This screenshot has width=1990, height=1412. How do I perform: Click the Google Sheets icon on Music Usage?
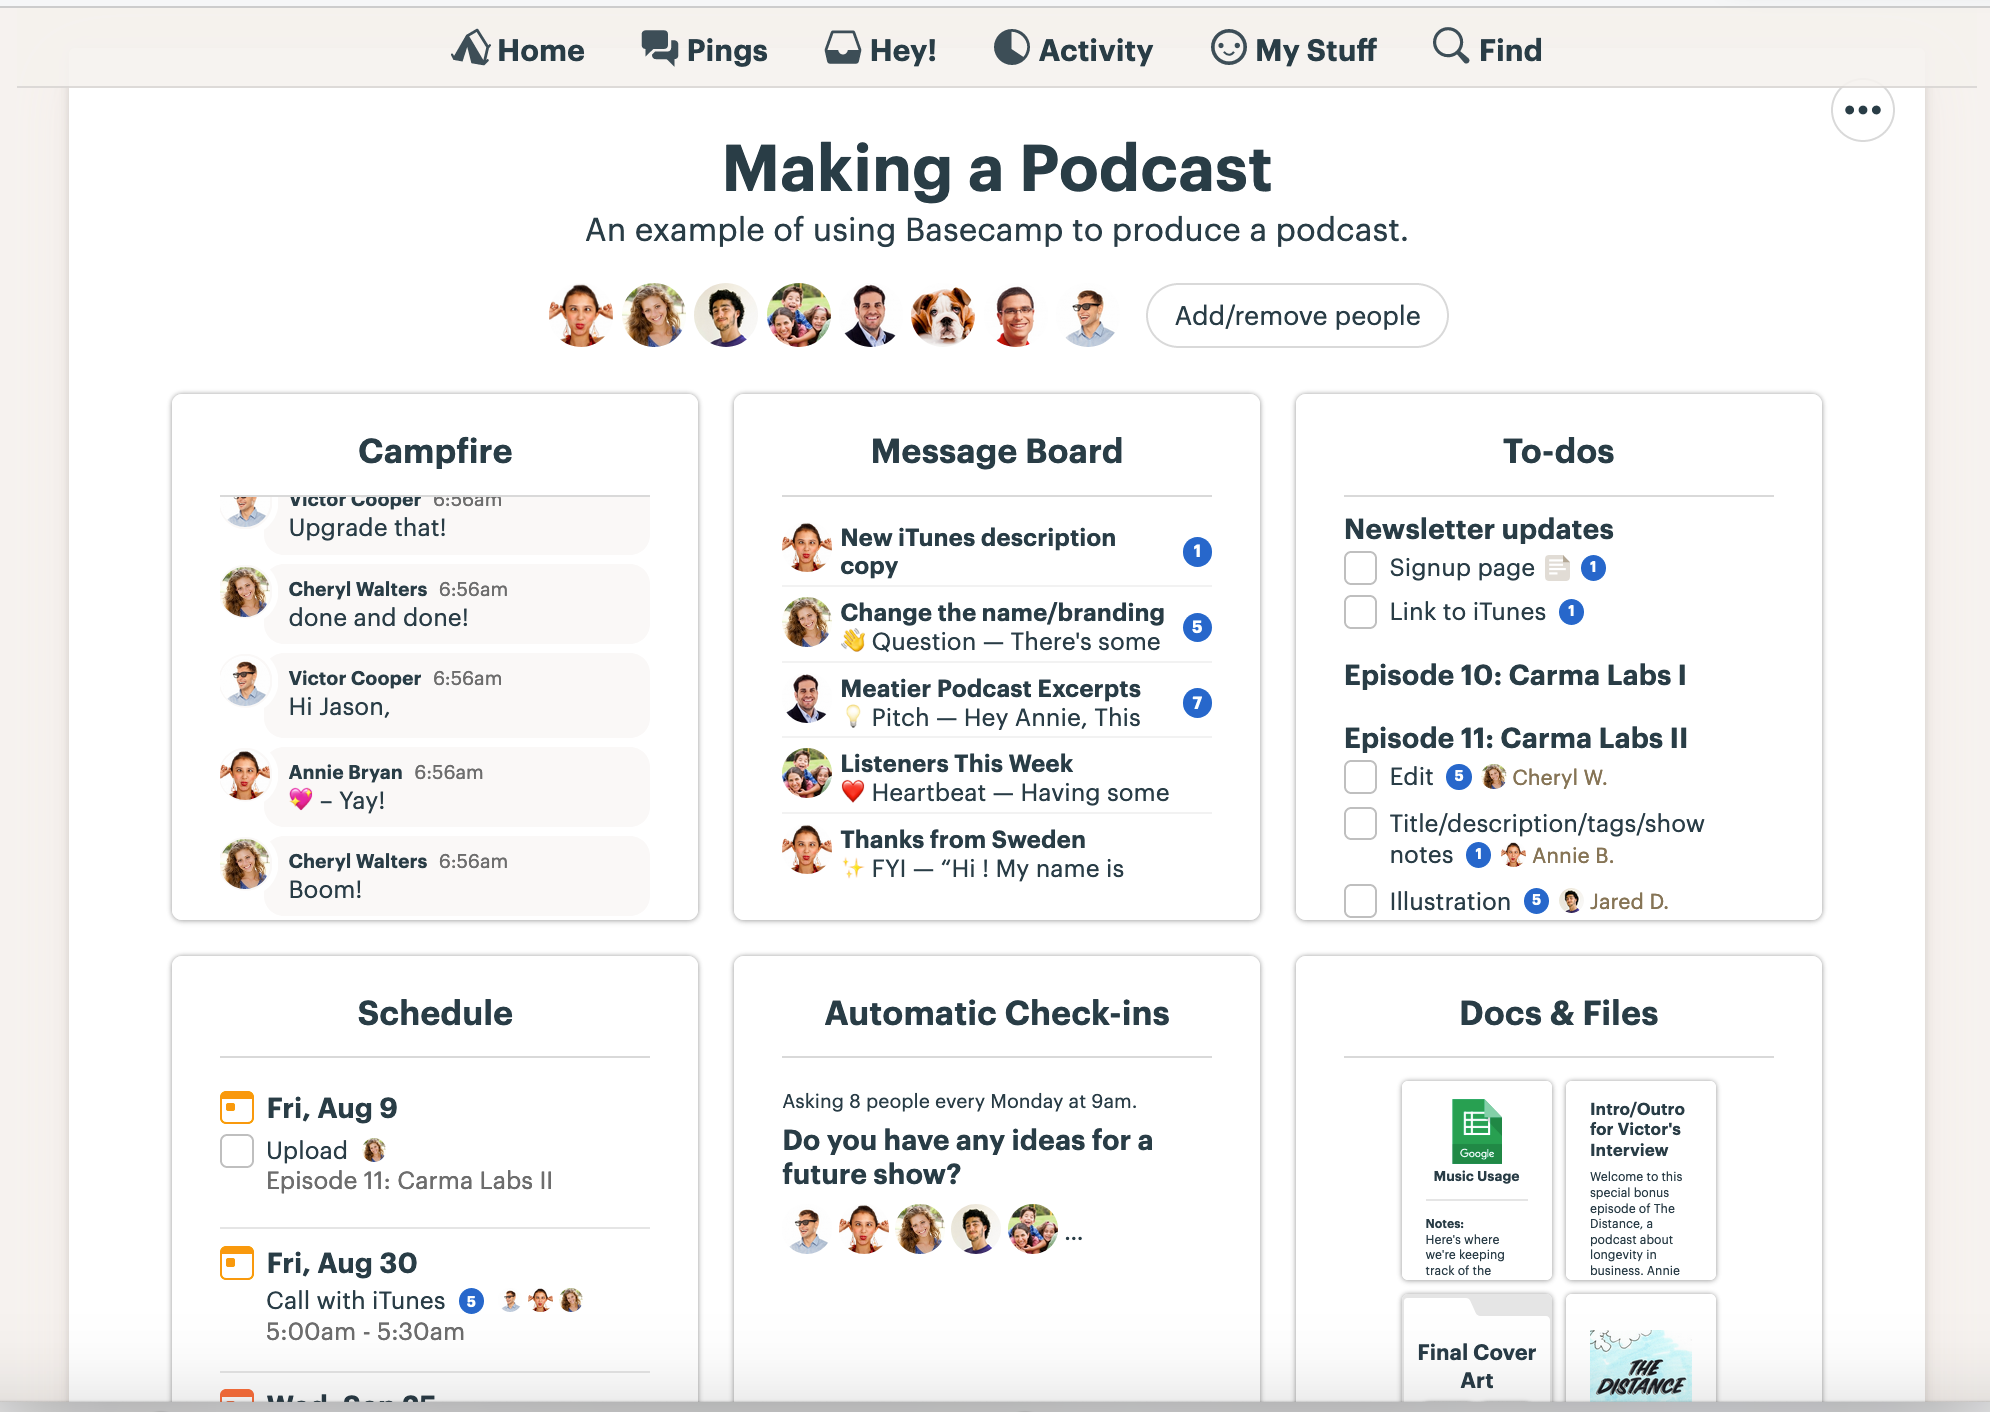(x=1476, y=1131)
